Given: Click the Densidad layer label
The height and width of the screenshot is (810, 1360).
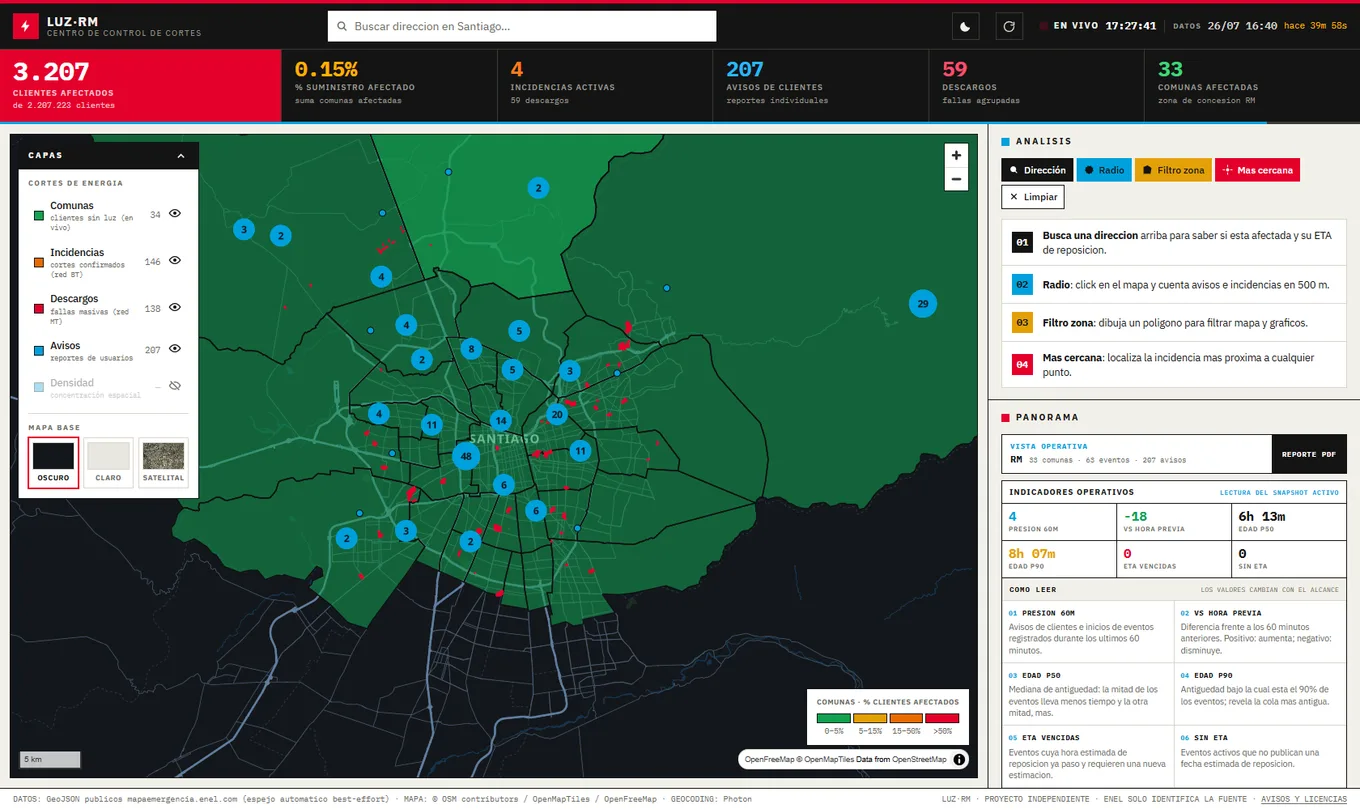Looking at the screenshot, I should tap(72, 383).
